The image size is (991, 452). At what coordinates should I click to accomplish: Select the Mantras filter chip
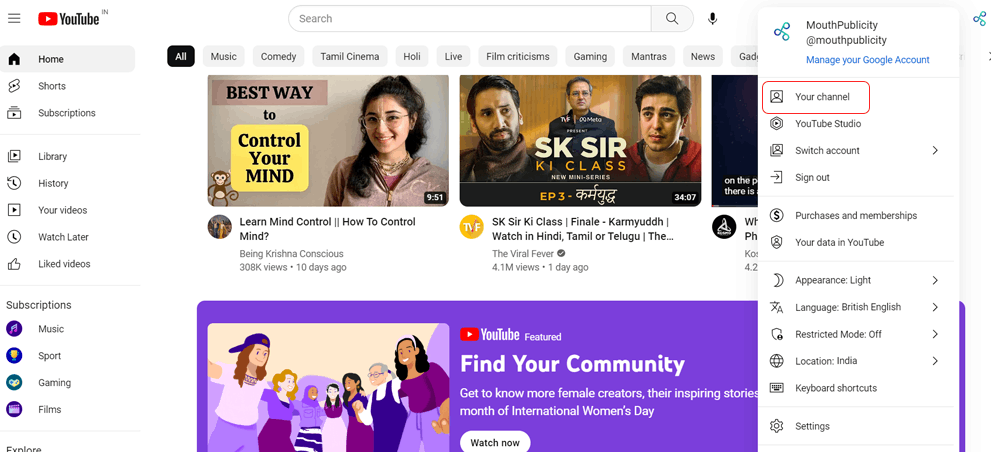coord(649,56)
